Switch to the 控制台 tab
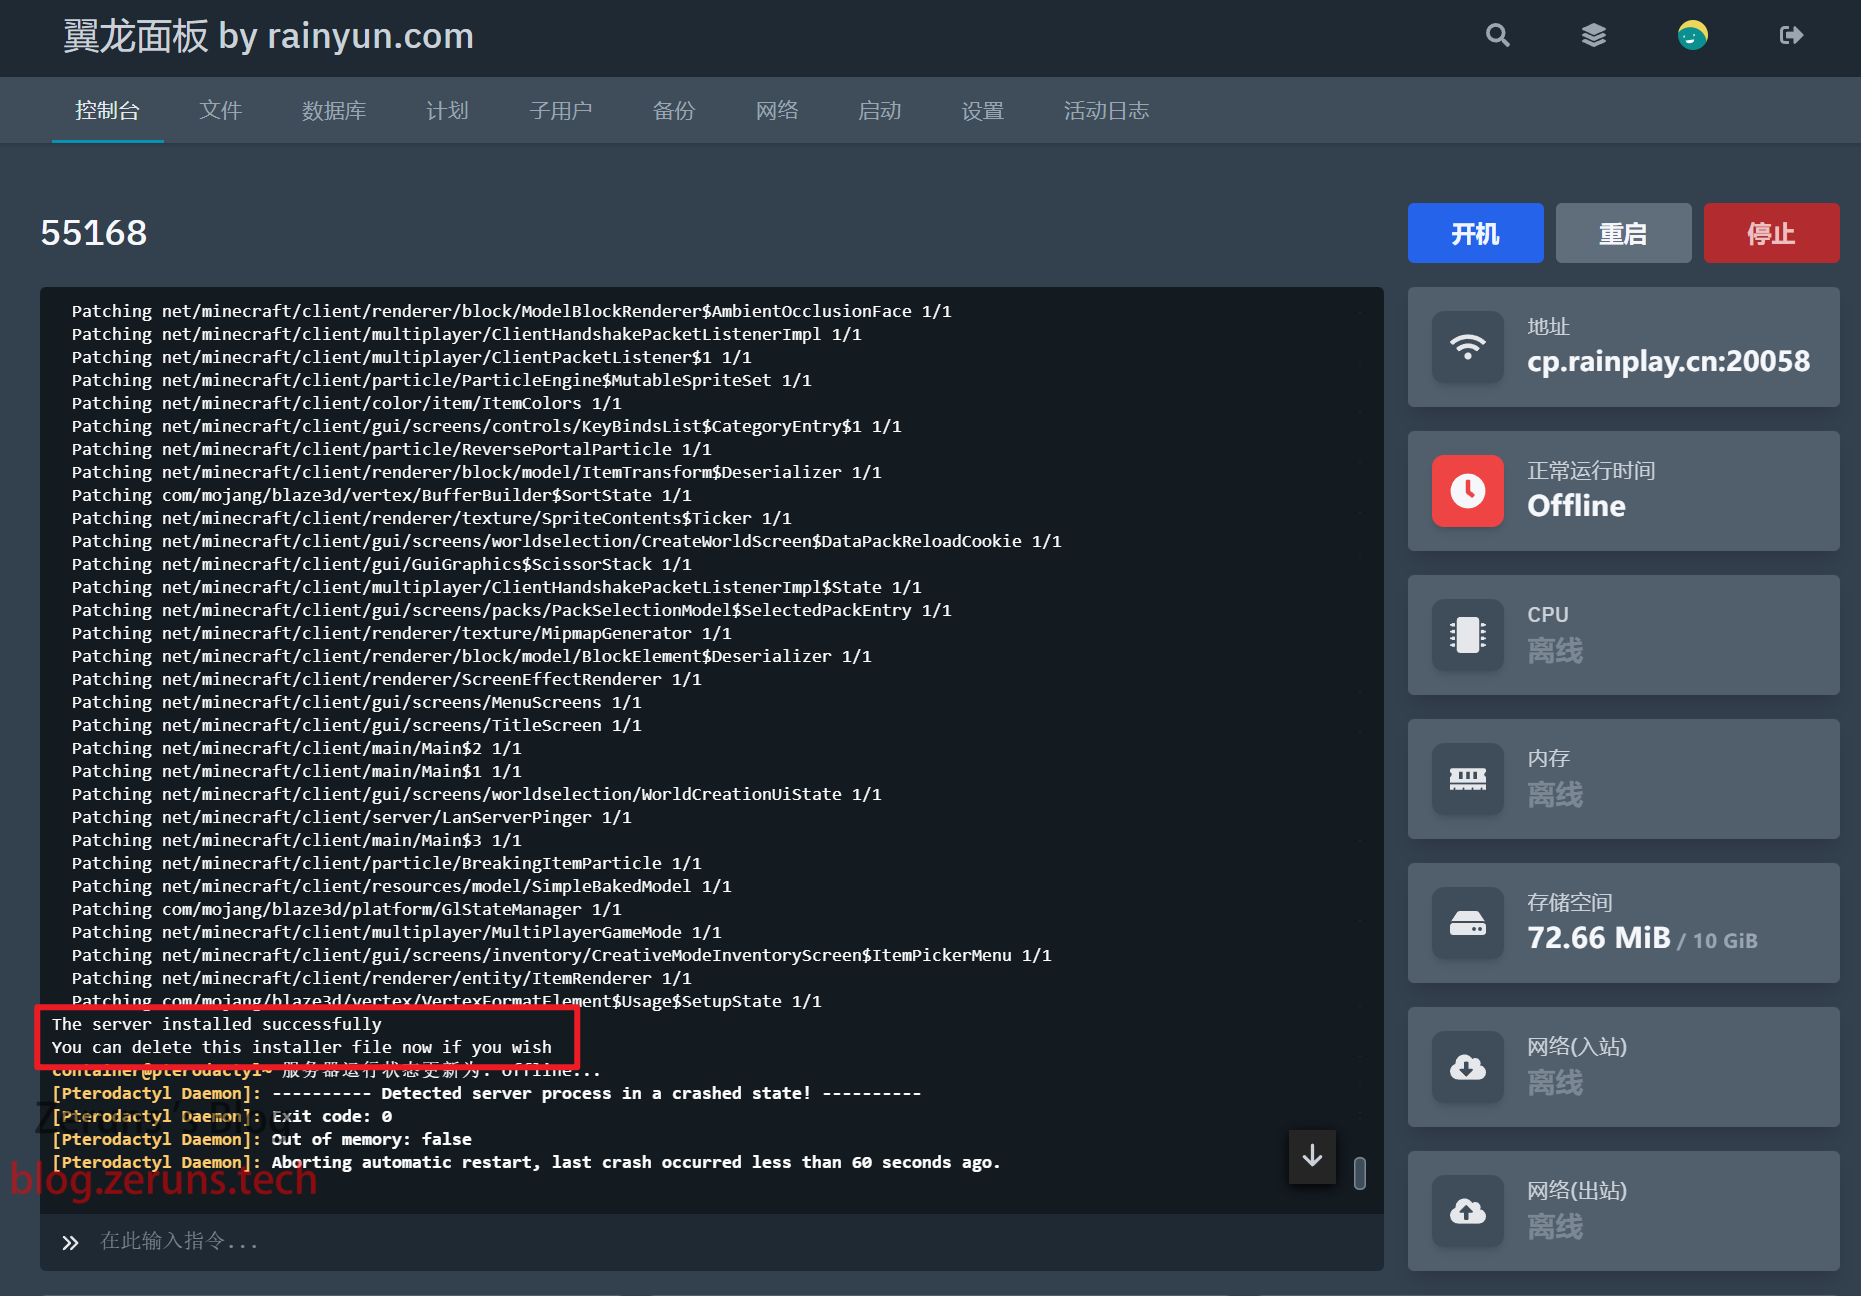The height and width of the screenshot is (1296, 1861). (107, 110)
